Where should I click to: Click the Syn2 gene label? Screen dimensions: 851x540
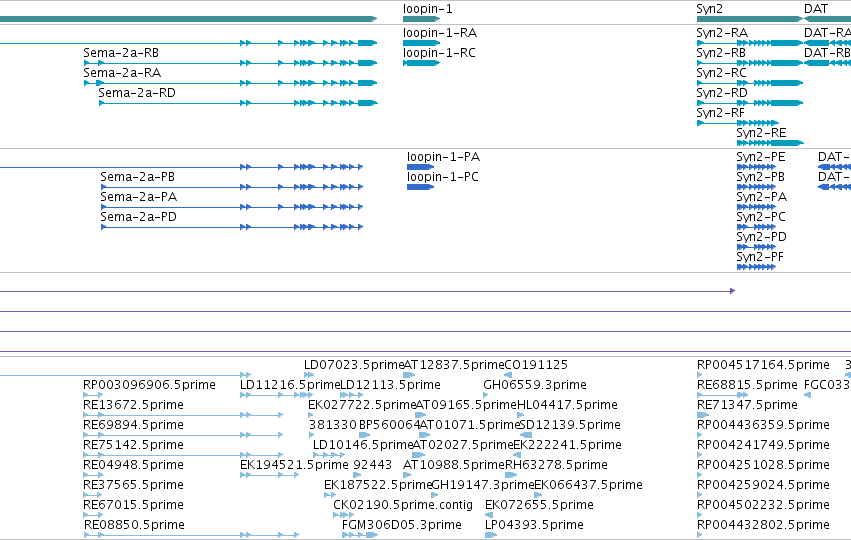pos(709,9)
